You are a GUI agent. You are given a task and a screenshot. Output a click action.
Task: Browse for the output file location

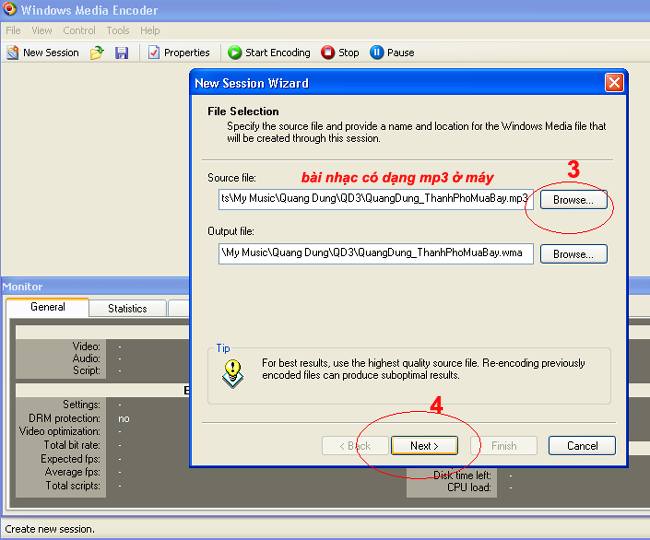pos(573,254)
